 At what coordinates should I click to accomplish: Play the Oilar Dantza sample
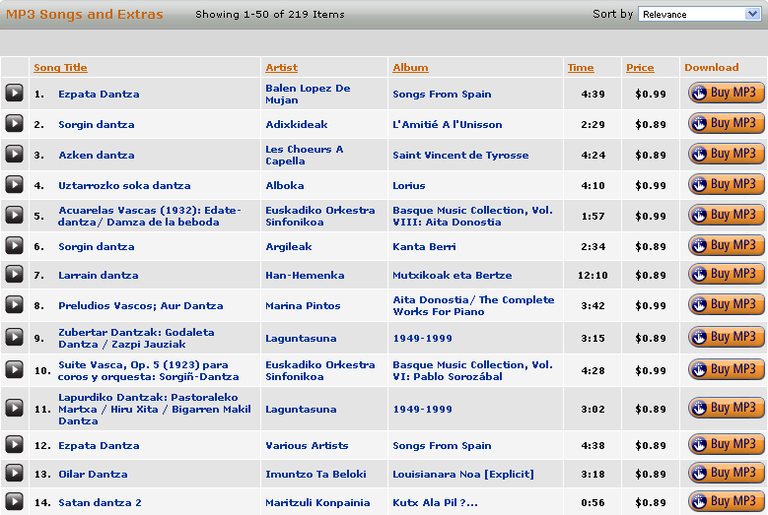[14, 474]
